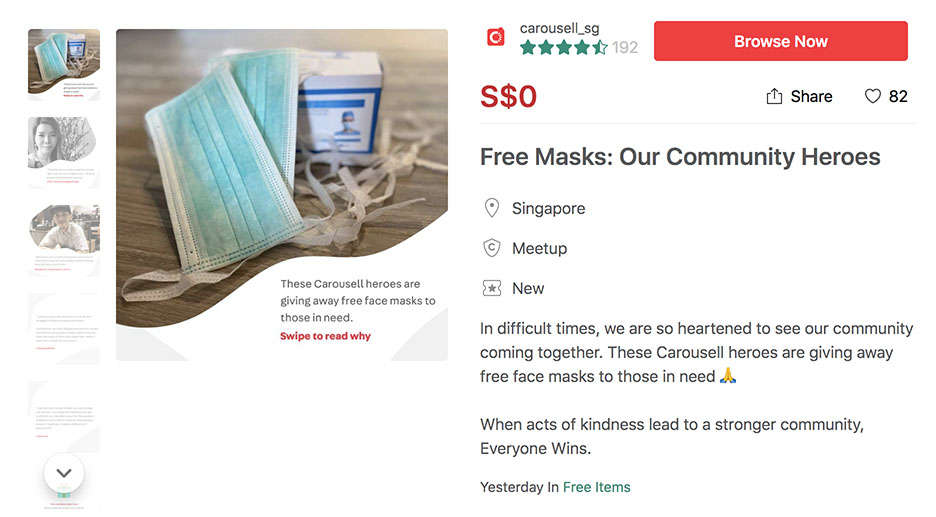Select the second thumbnail with woman's photo
Viewport: 936px width, 517px height.
coord(64,153)
